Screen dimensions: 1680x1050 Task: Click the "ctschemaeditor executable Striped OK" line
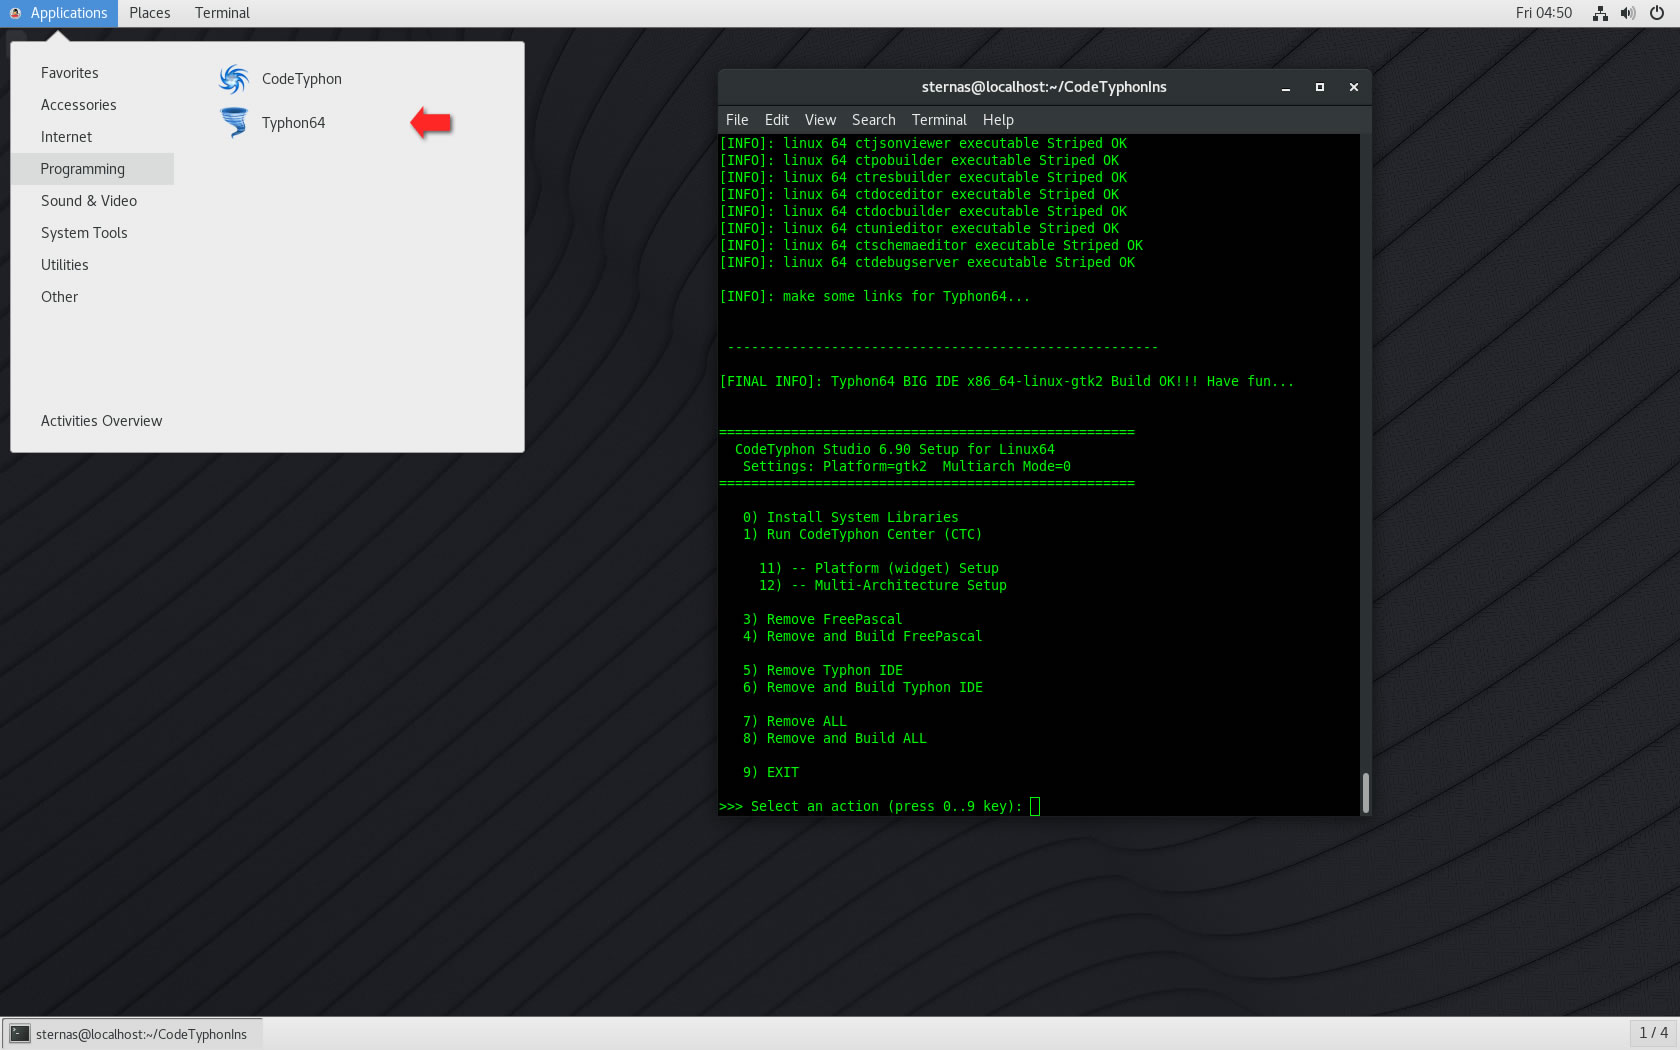pyautogui.click(x=931, y=245)
